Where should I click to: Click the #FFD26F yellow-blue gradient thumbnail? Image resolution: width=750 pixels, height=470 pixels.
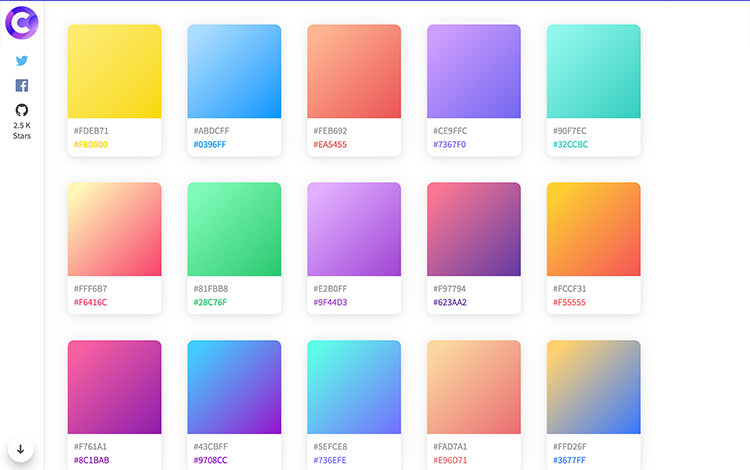(593, 387)
